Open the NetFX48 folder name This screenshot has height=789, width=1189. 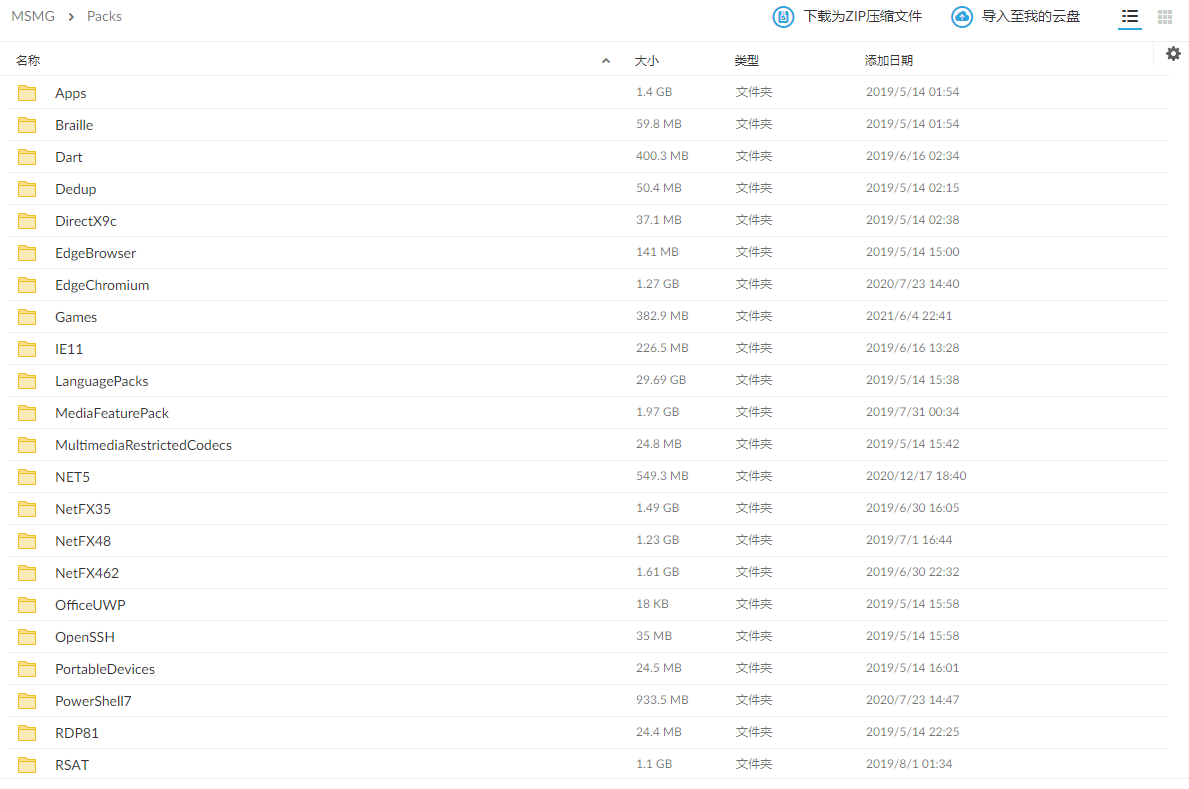click(x=83, y=541)
